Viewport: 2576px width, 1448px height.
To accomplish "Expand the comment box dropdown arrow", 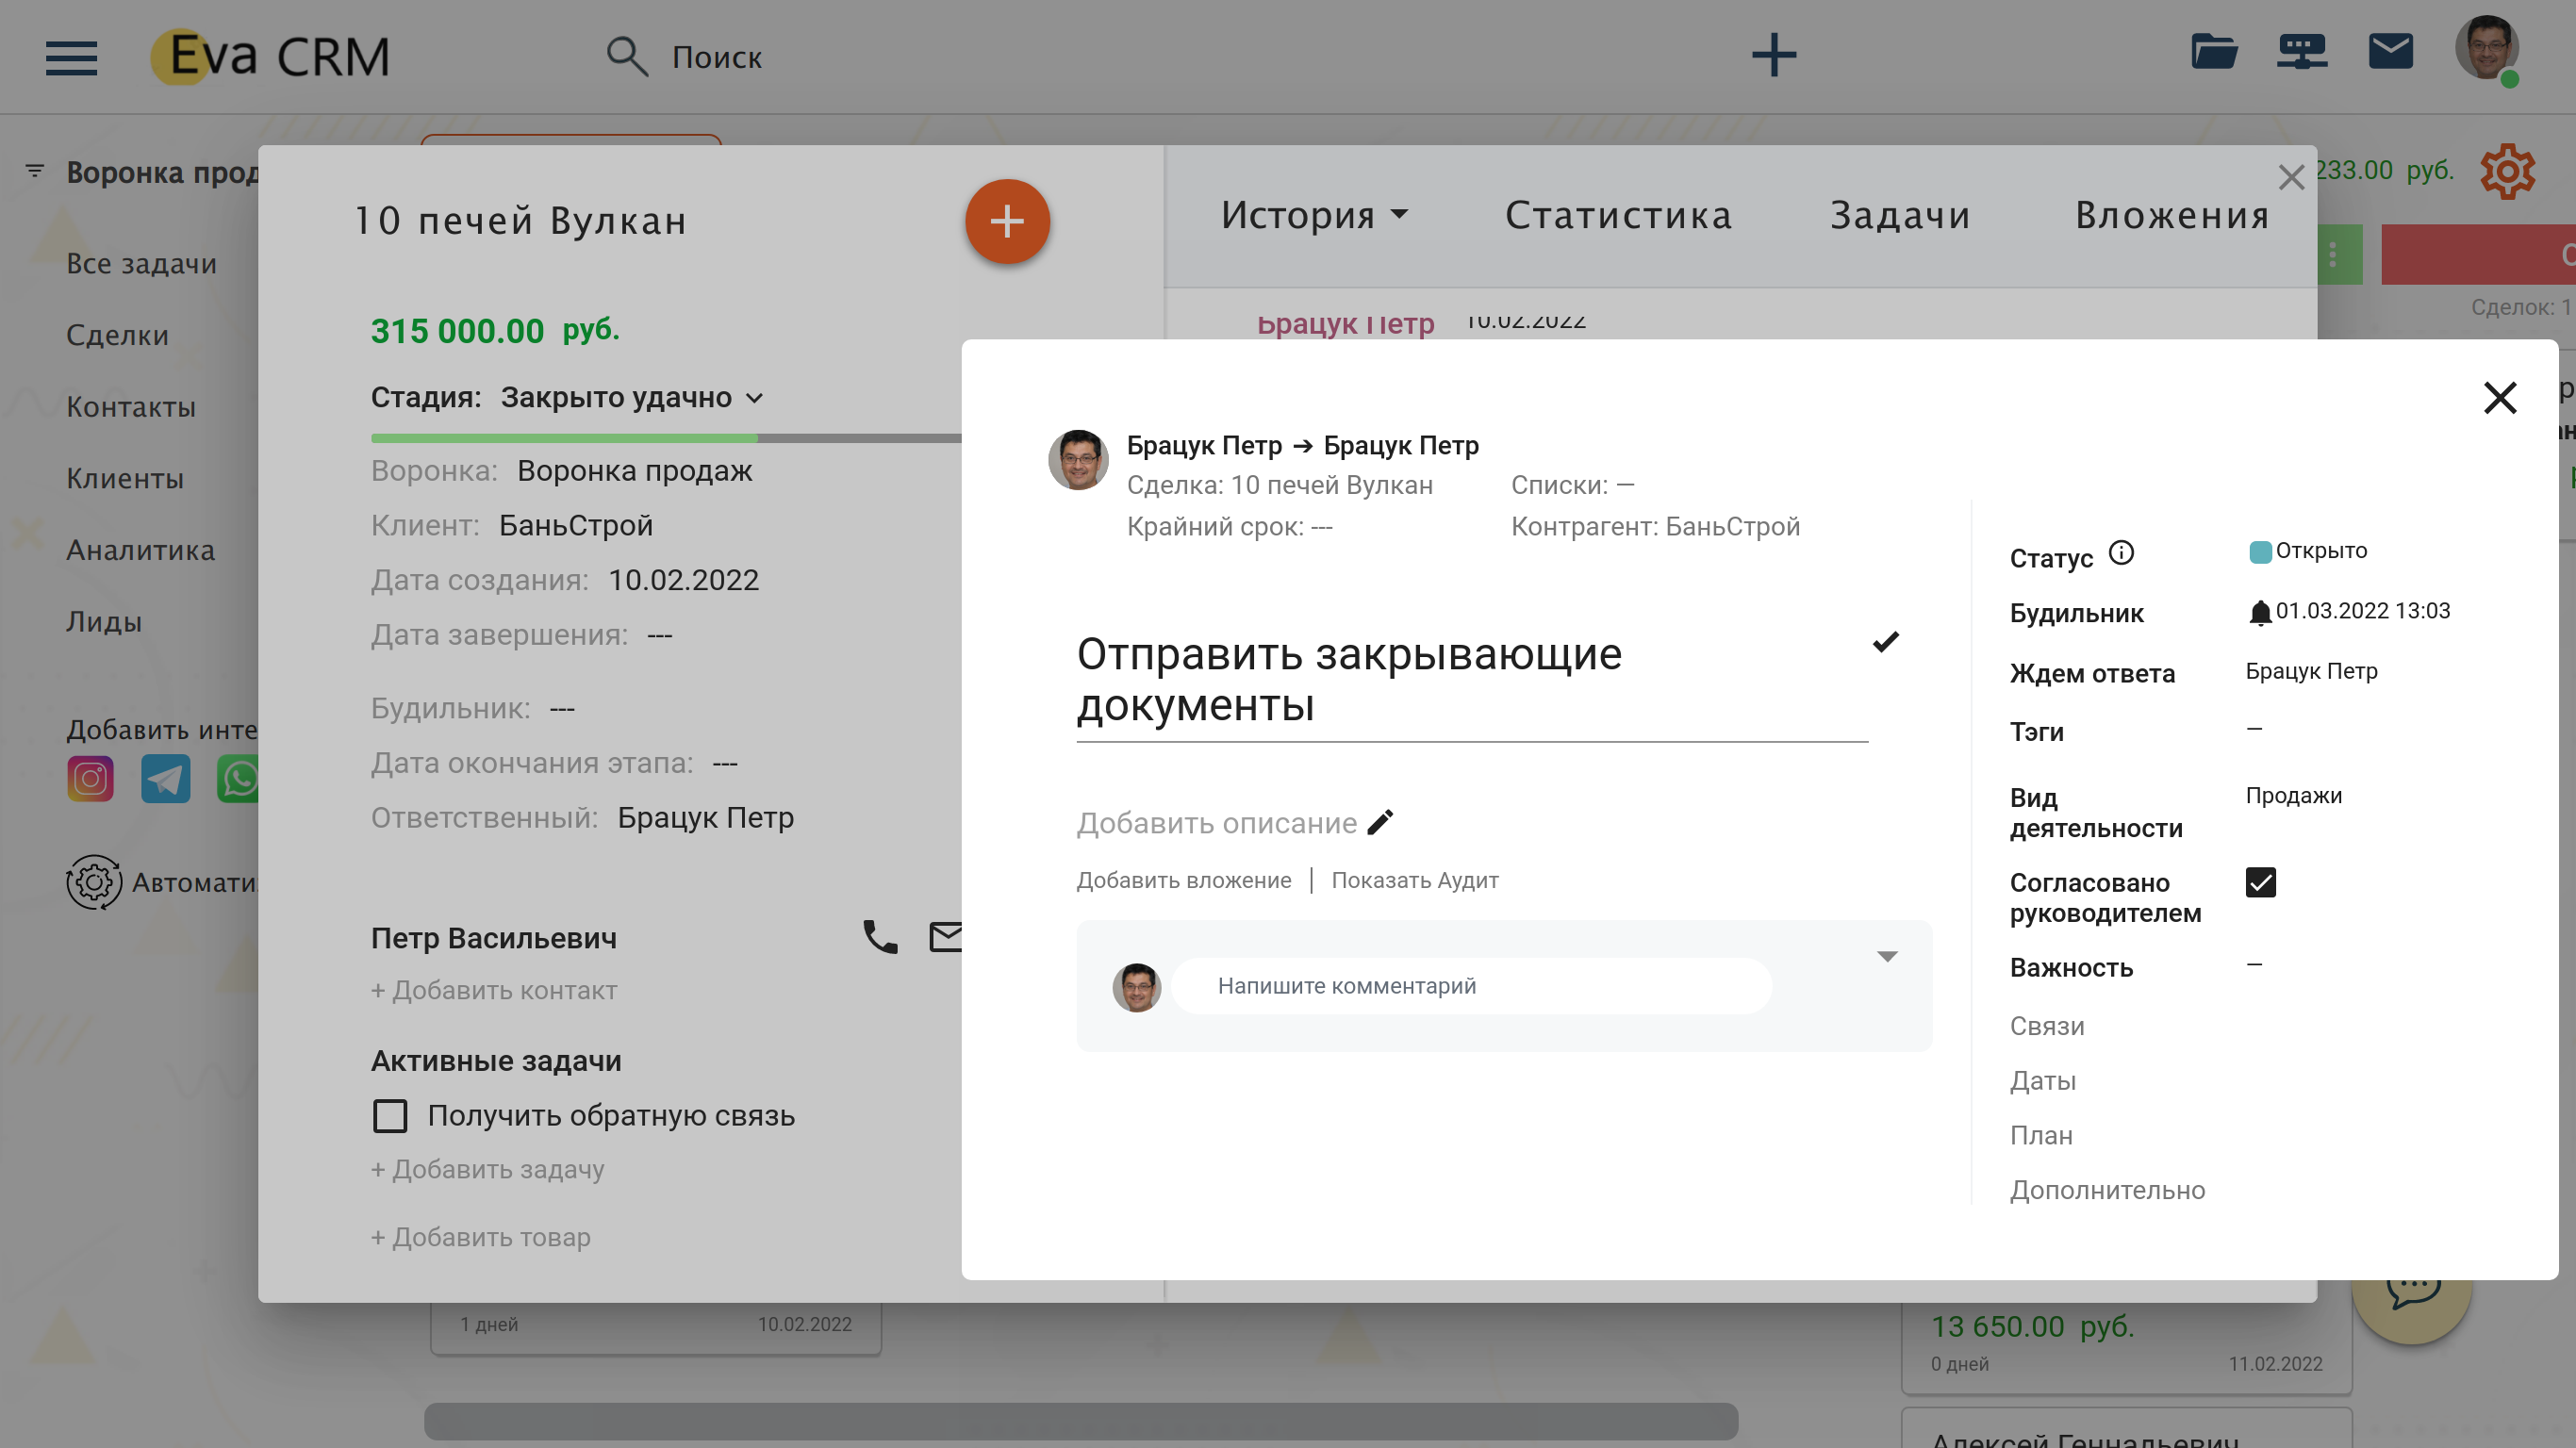I will (x=1887, y=957).
